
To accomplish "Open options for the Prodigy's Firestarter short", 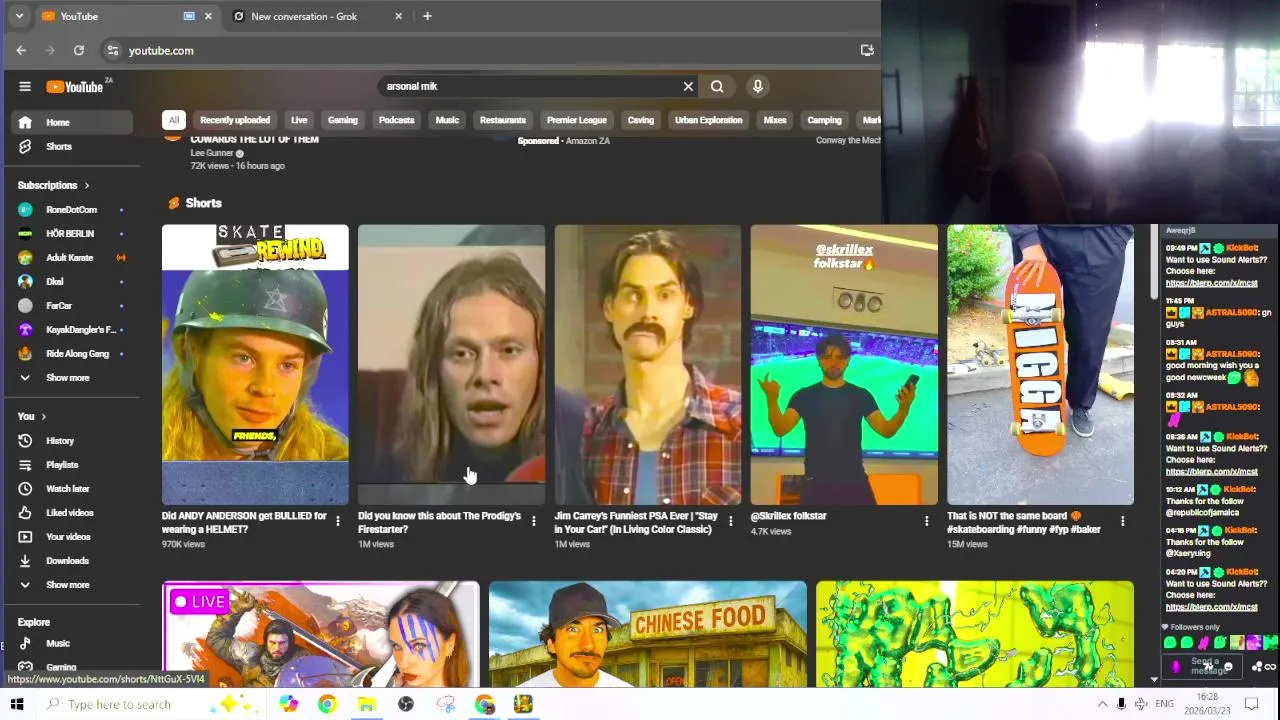I will coord(533,521).
